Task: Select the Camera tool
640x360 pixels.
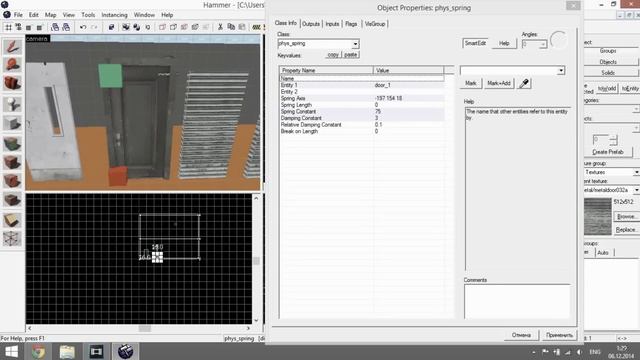Action: [12, 83]
